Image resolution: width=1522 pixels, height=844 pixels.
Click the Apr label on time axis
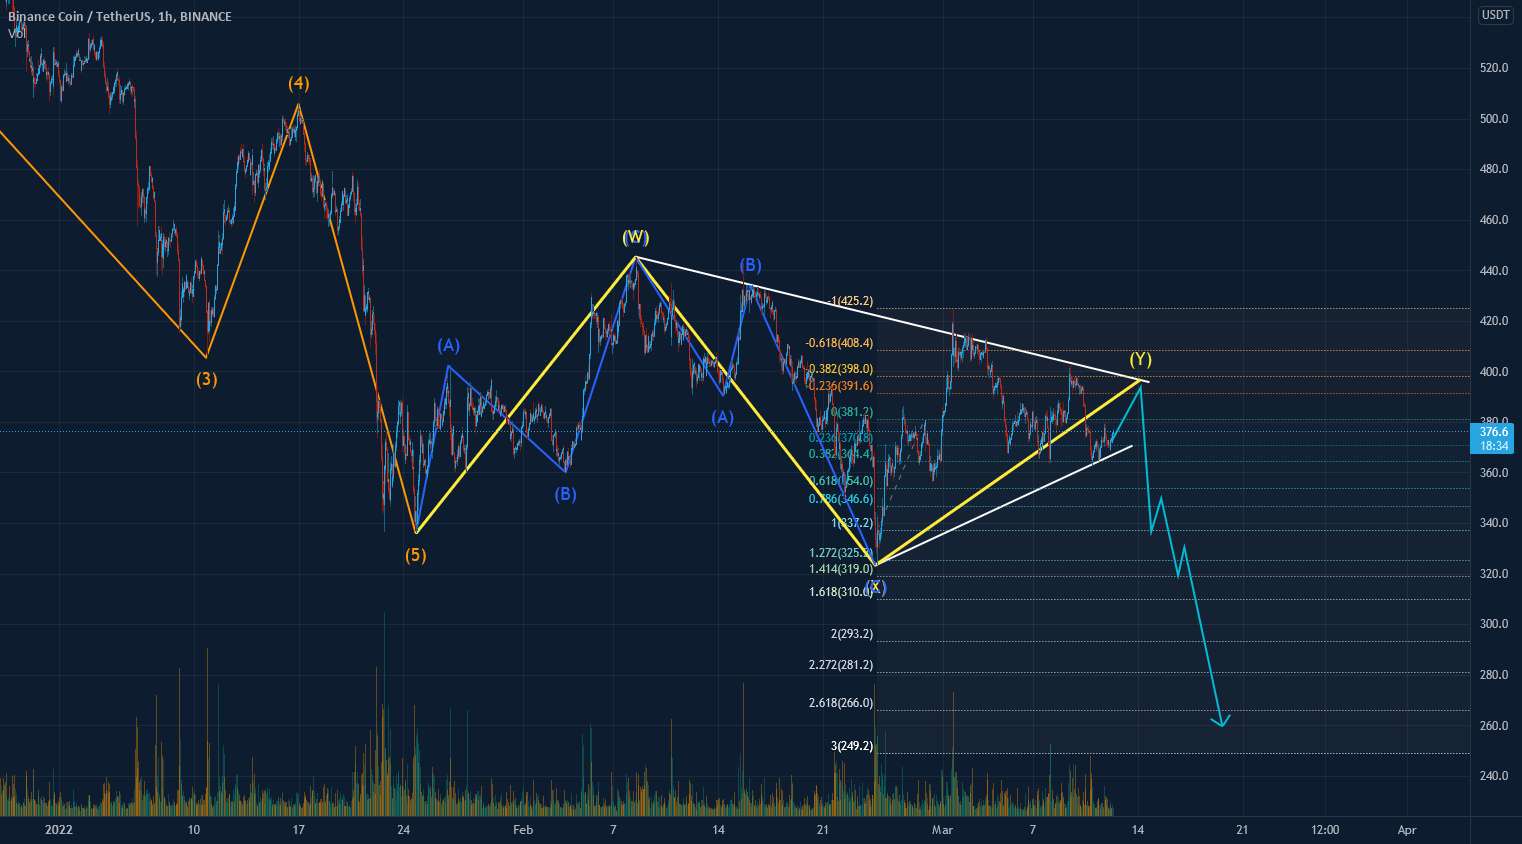click(1407, 830)
